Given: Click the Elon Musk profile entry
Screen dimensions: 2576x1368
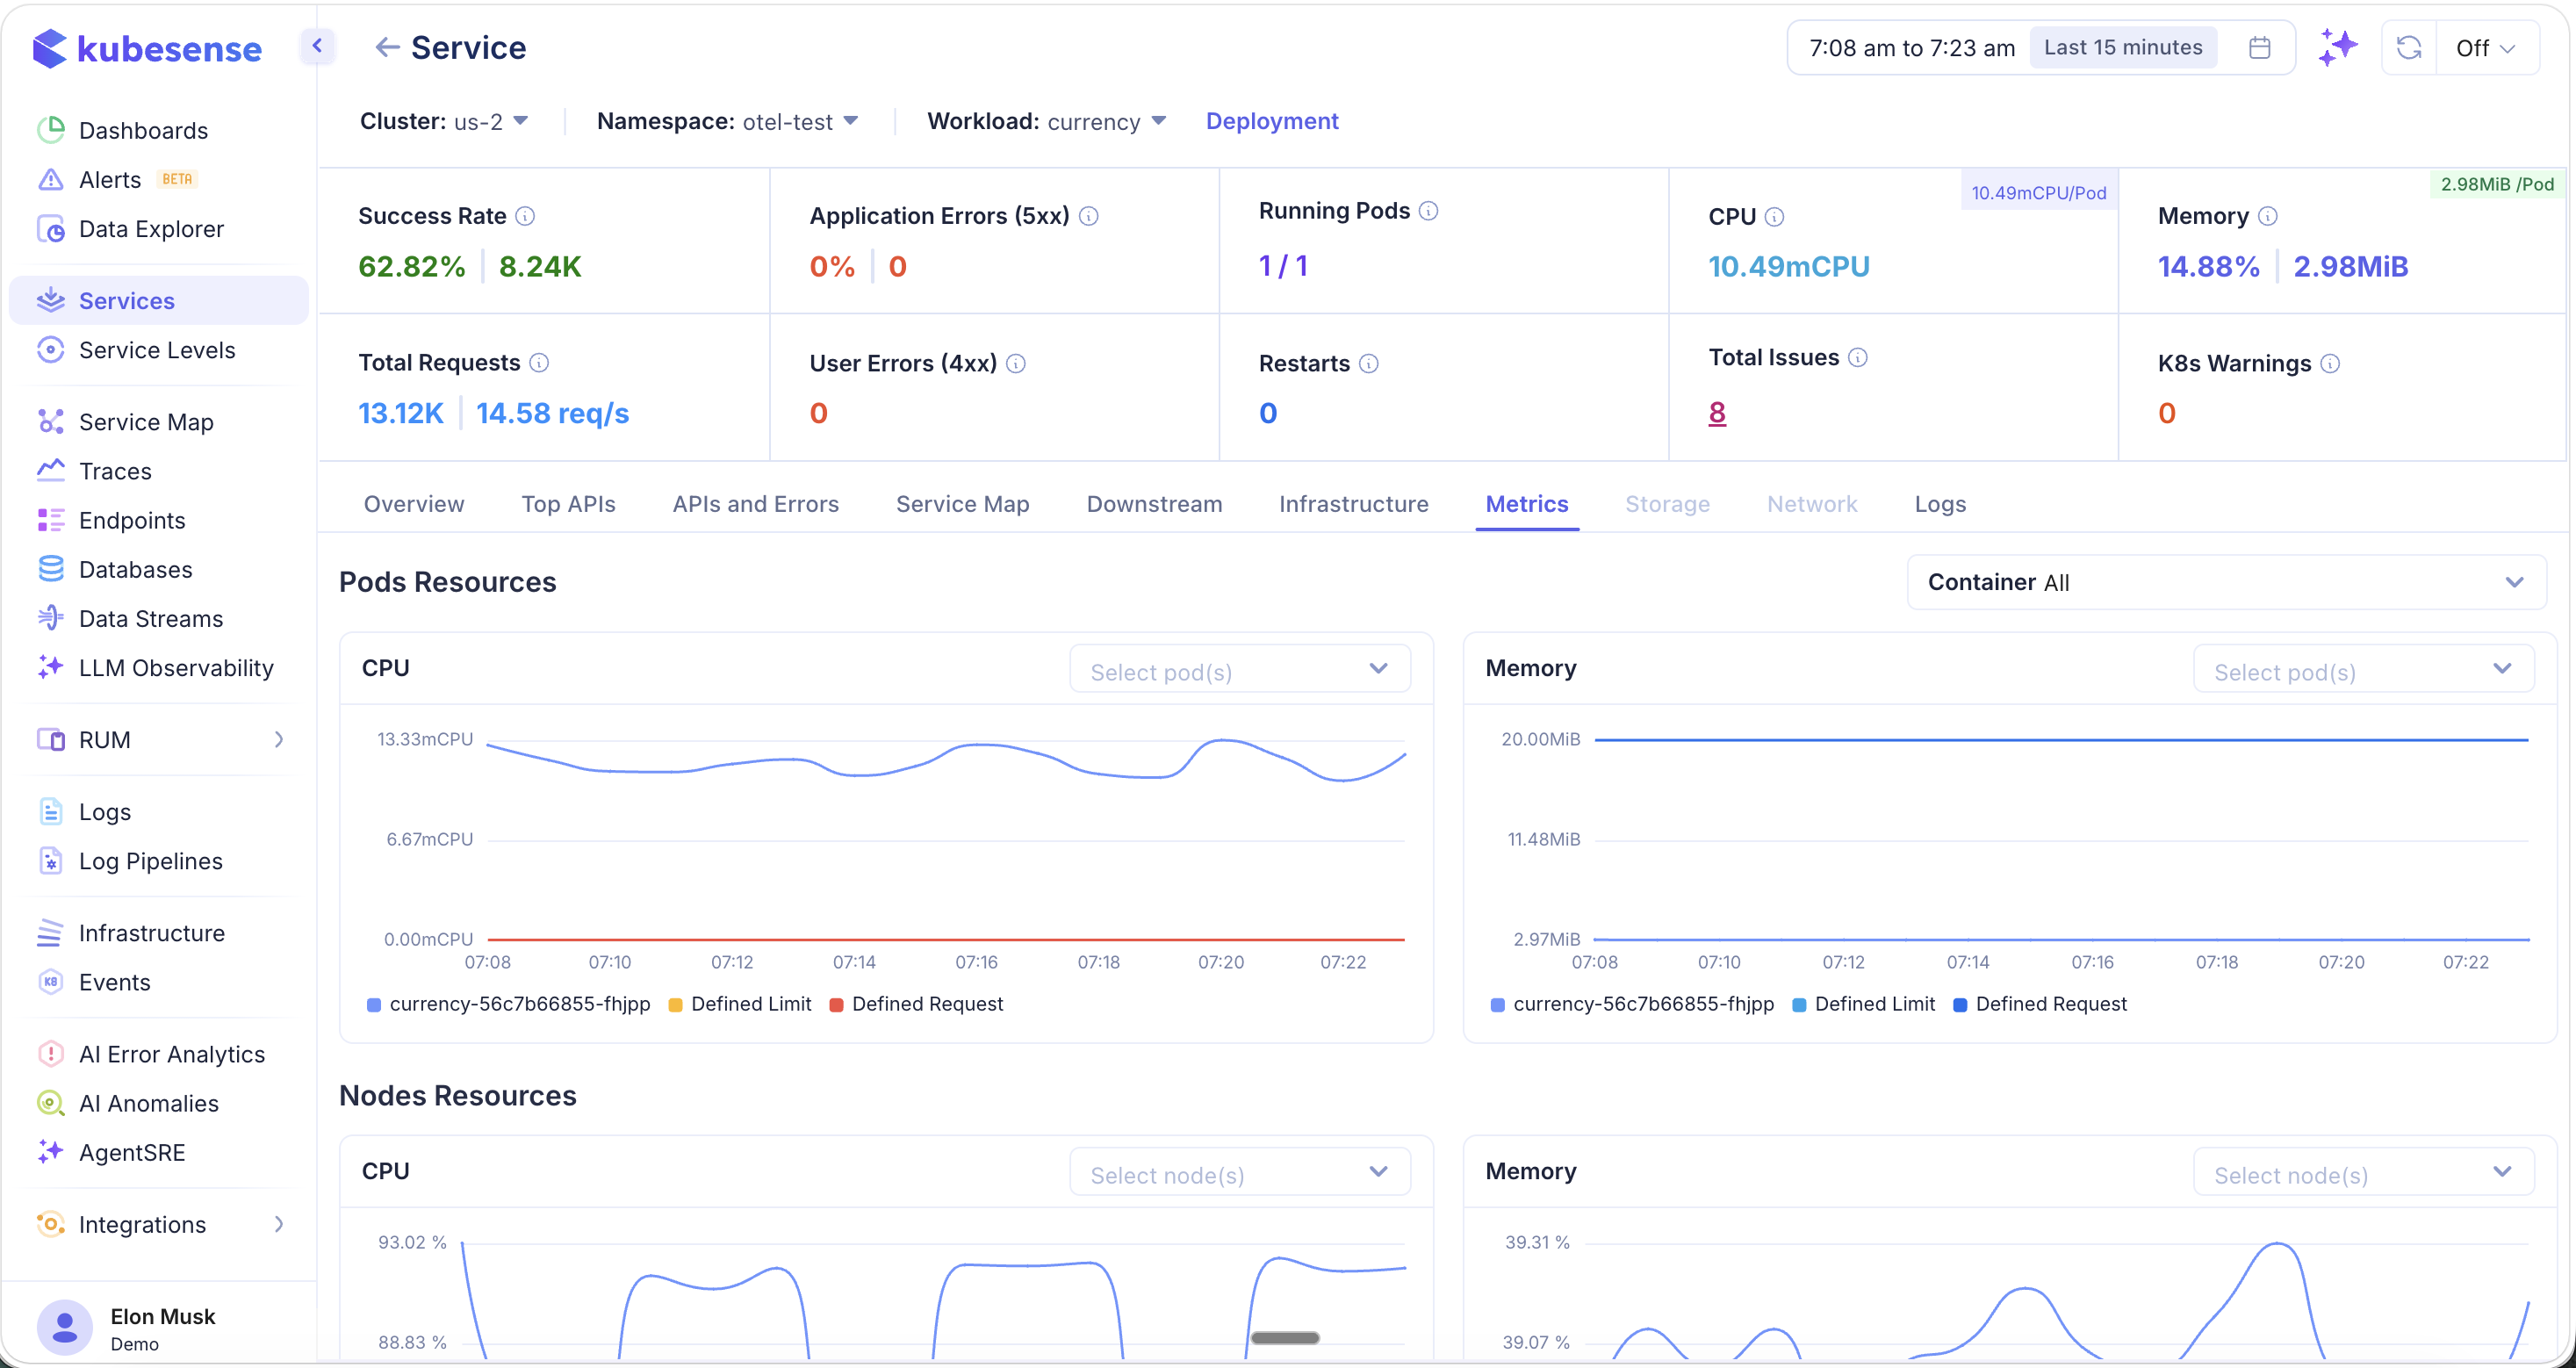Looking at the screenshot, I should pos(160,1326).
